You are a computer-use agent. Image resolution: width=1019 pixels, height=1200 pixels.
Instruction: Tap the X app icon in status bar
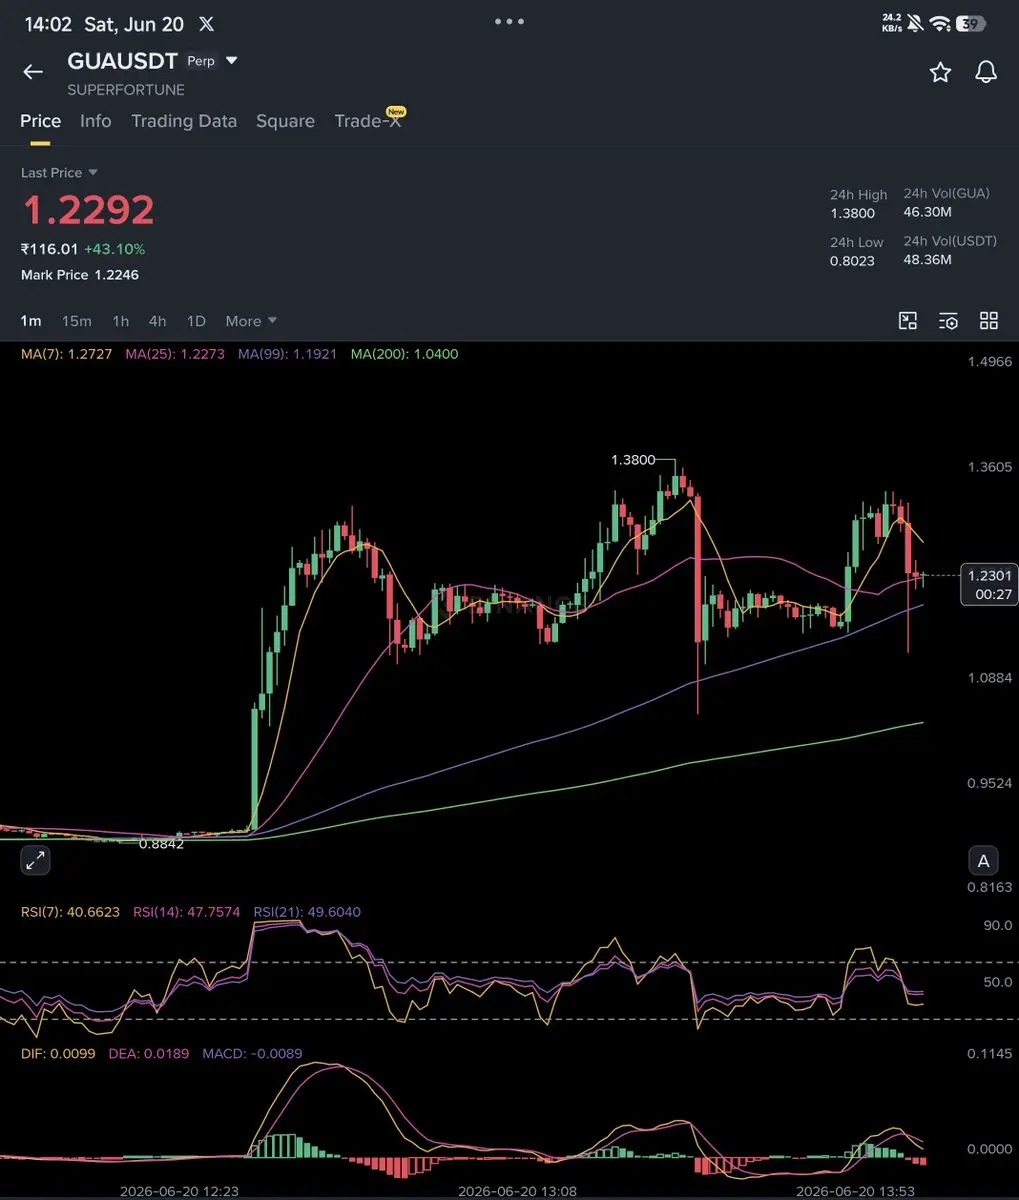point(206,24)
